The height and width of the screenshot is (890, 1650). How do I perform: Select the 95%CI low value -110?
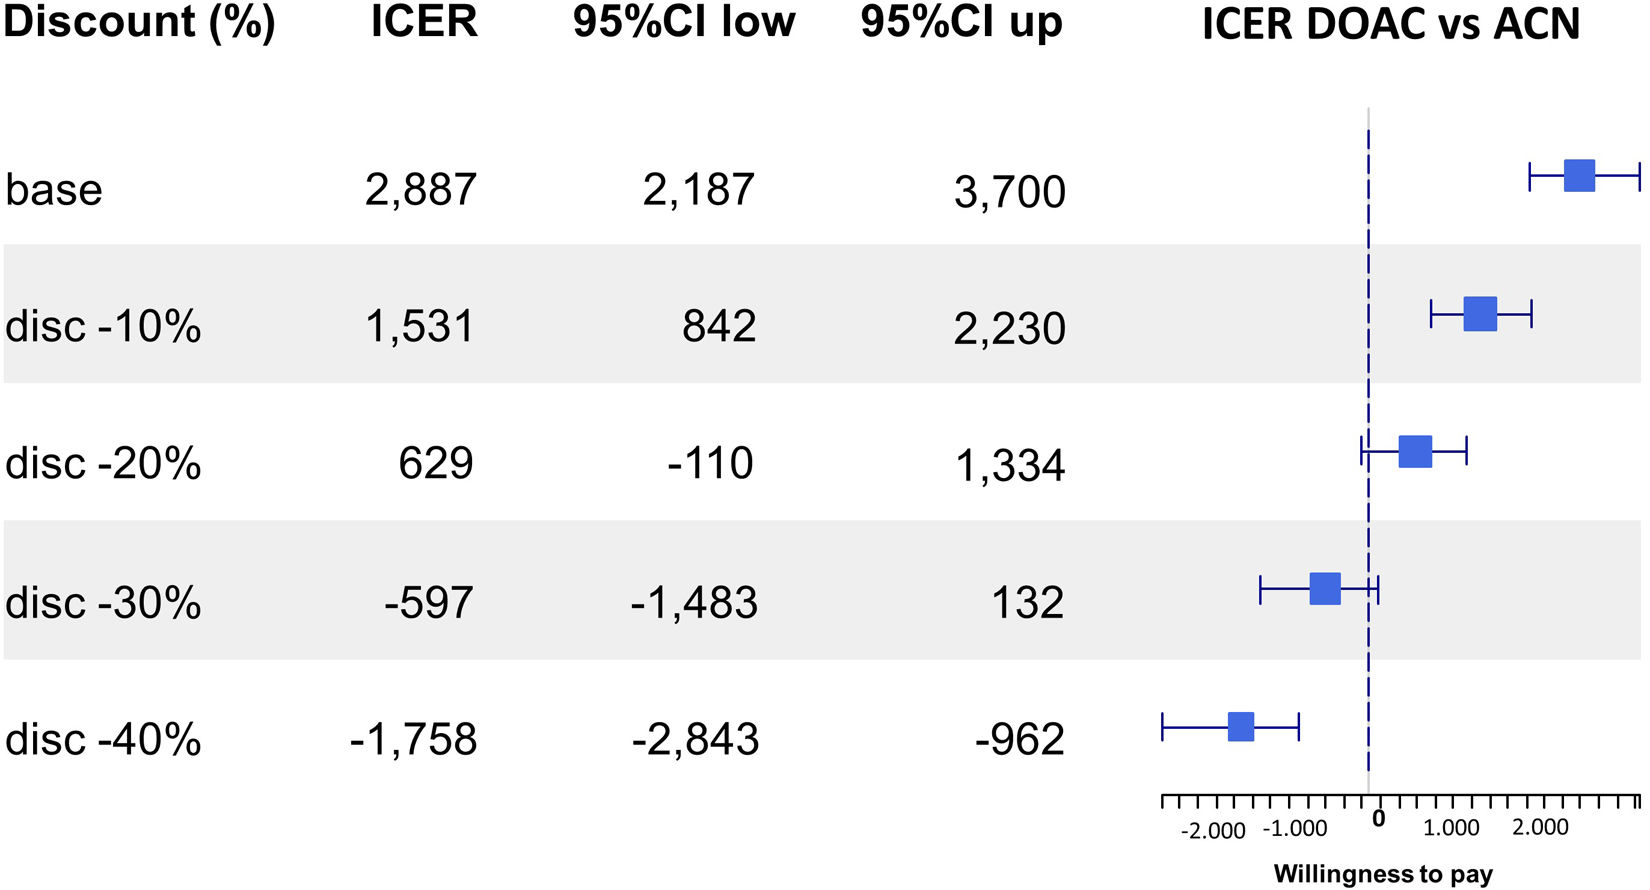click(x=711, y=464)
